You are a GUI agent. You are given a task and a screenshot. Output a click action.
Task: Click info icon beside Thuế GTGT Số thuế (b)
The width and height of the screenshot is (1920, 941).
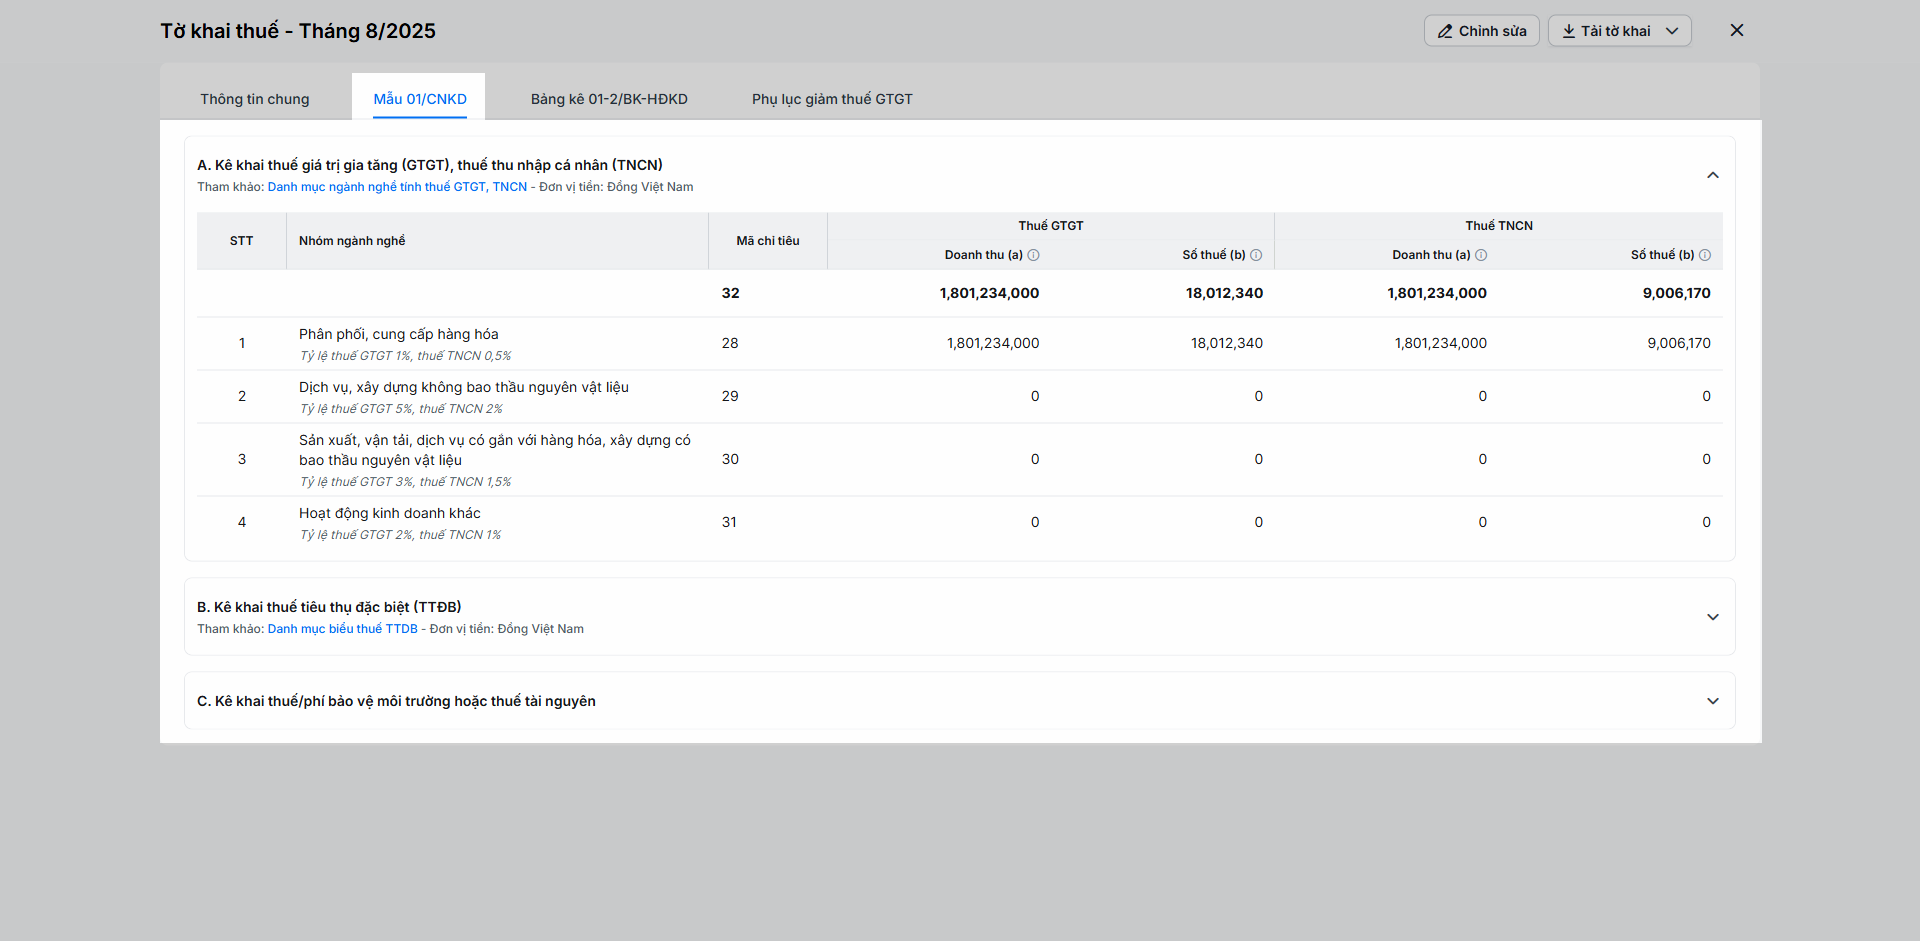tap(1256, 255)
